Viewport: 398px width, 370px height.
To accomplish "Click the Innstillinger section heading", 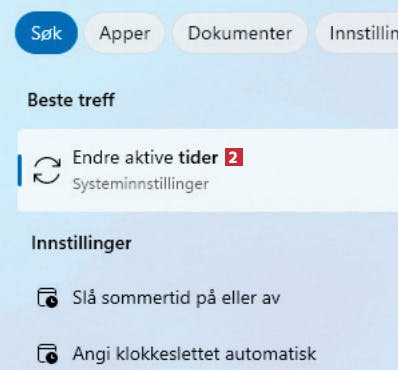I will tap(81, 243).
